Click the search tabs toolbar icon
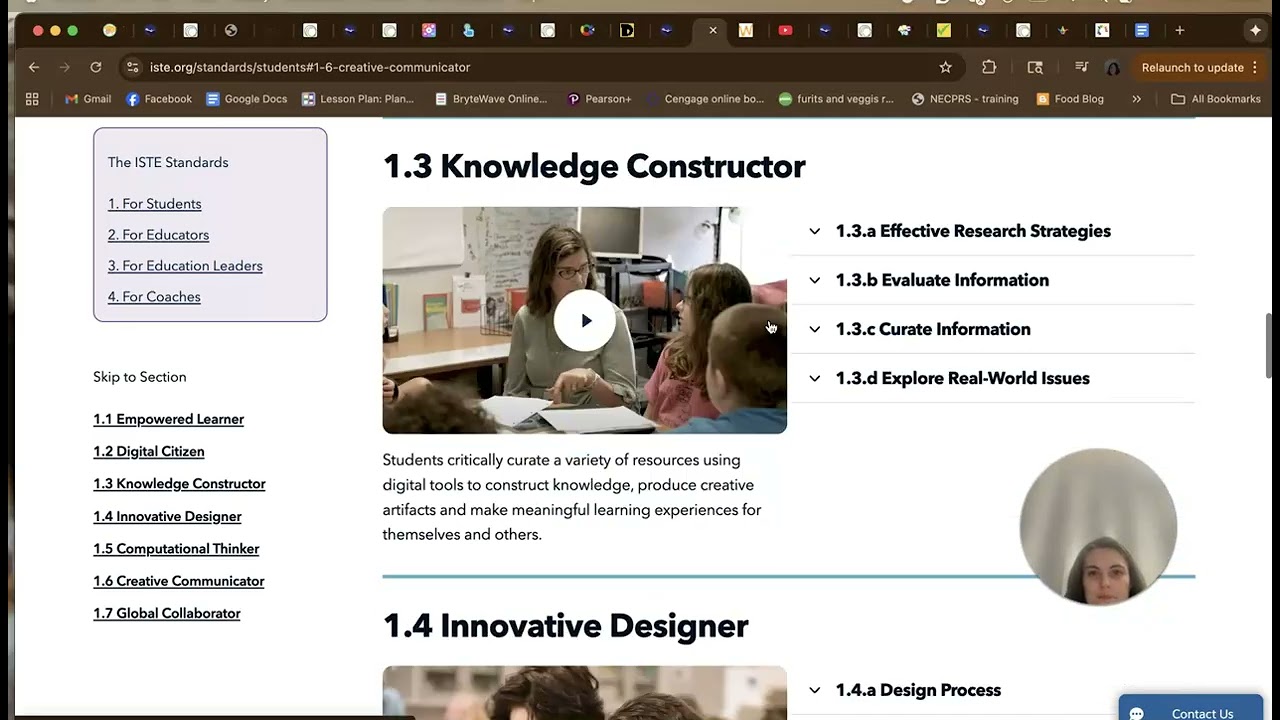Viewport: 1280px width, 720px height. (x=1035, y=67)
